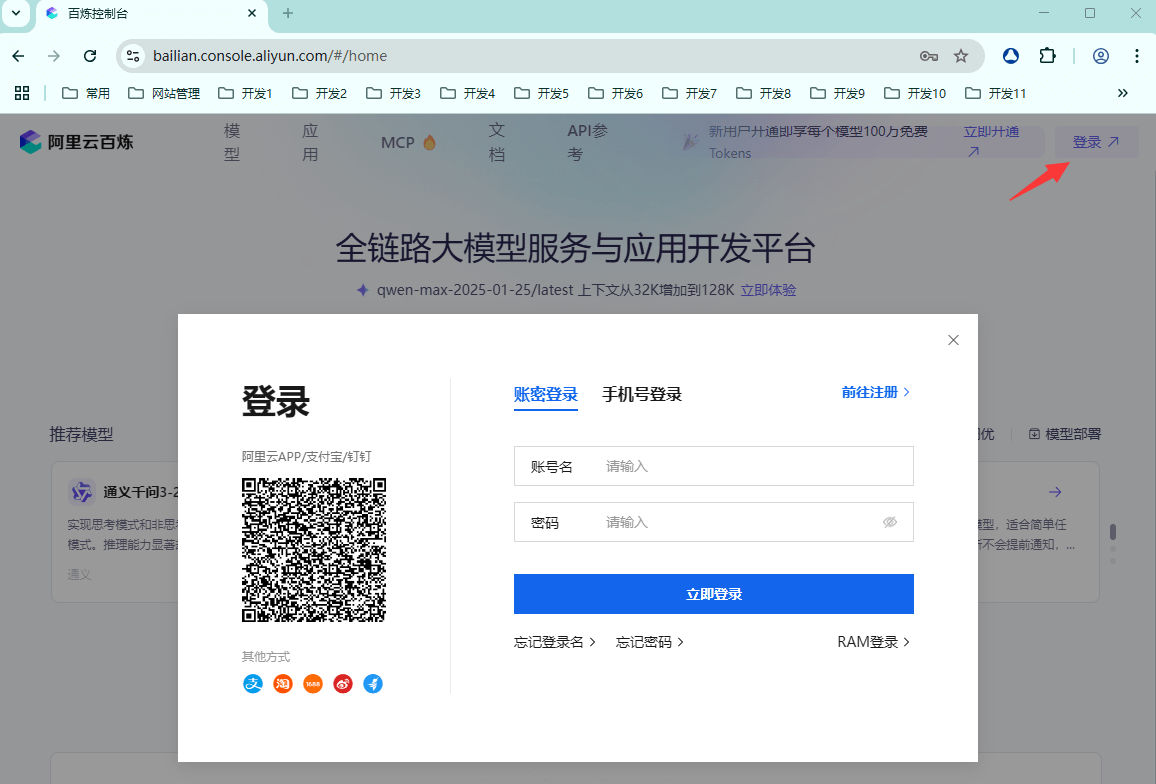Open the 忘记登录名 link
Image resolution: width=1156 pixels, height=784 pixels.
coord(554,642)
